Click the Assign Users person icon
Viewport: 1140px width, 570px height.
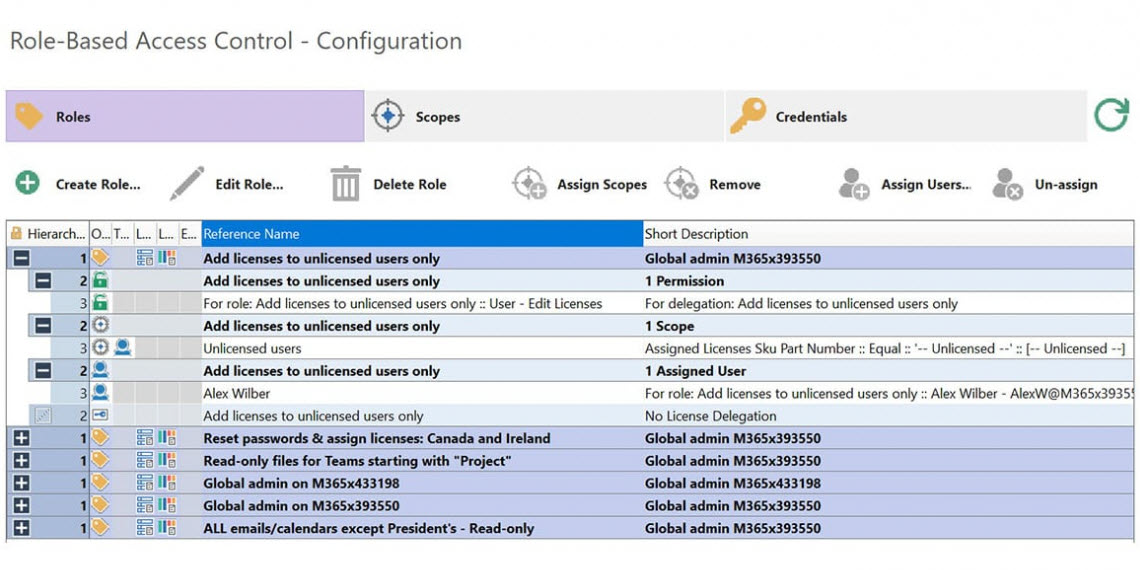(853, 184)
